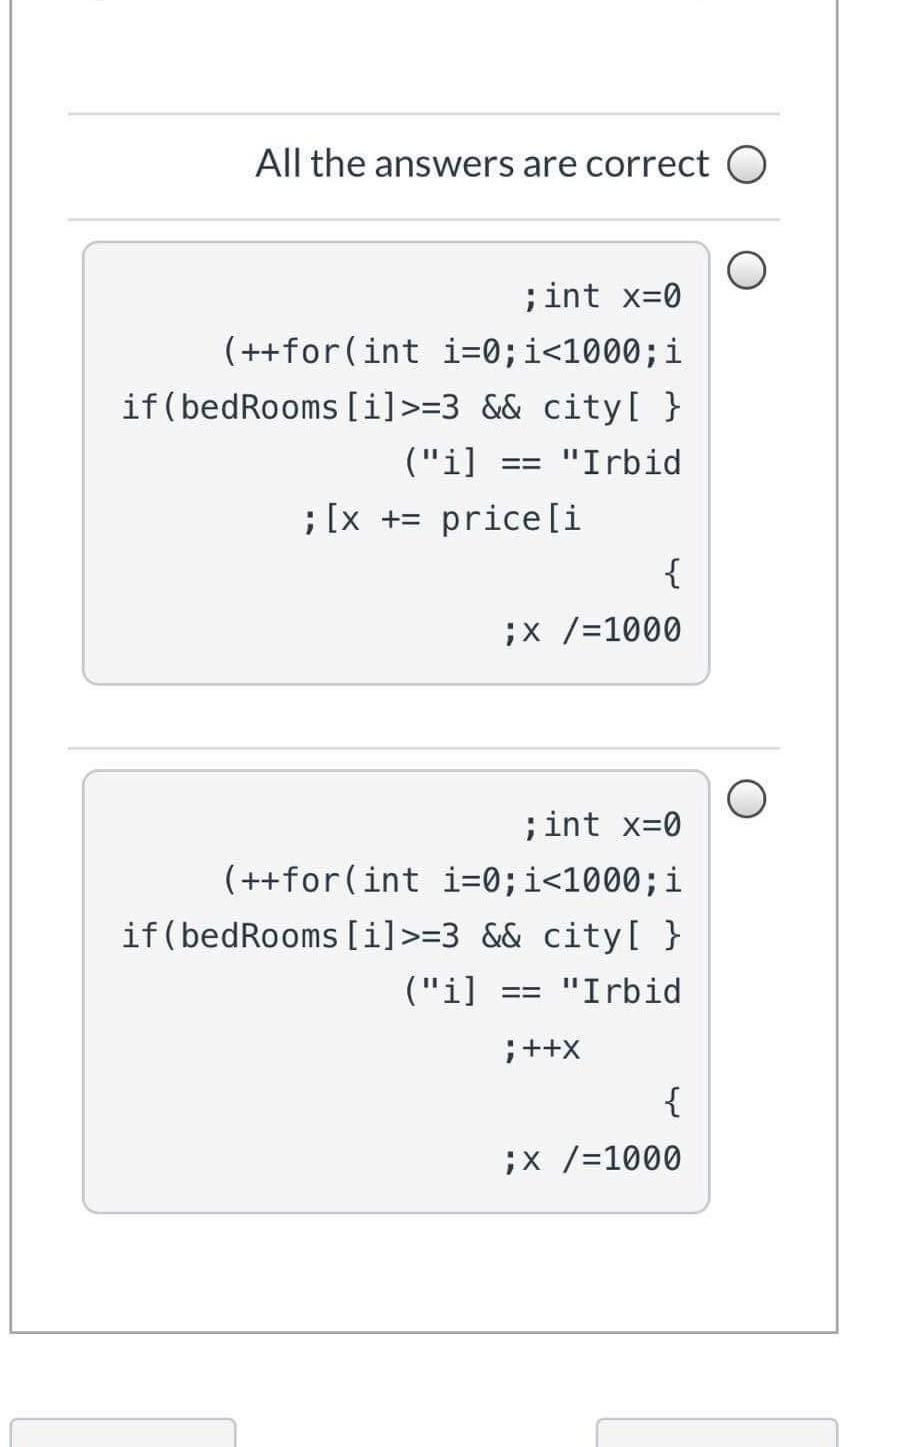900x1447 pixels.
Task: Click the line ';int x=0' in the first answer
Action: click(600, 295)
